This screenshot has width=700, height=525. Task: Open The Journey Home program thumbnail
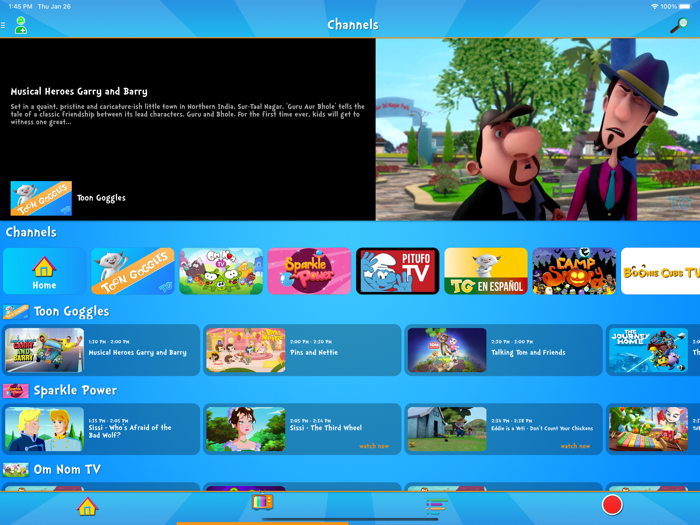(x=648, y=350)
